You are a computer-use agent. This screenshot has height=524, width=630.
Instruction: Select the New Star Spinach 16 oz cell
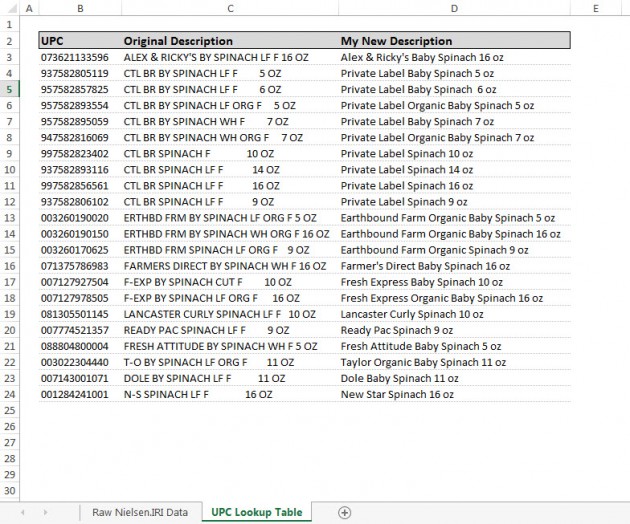[x=454, y=394]
